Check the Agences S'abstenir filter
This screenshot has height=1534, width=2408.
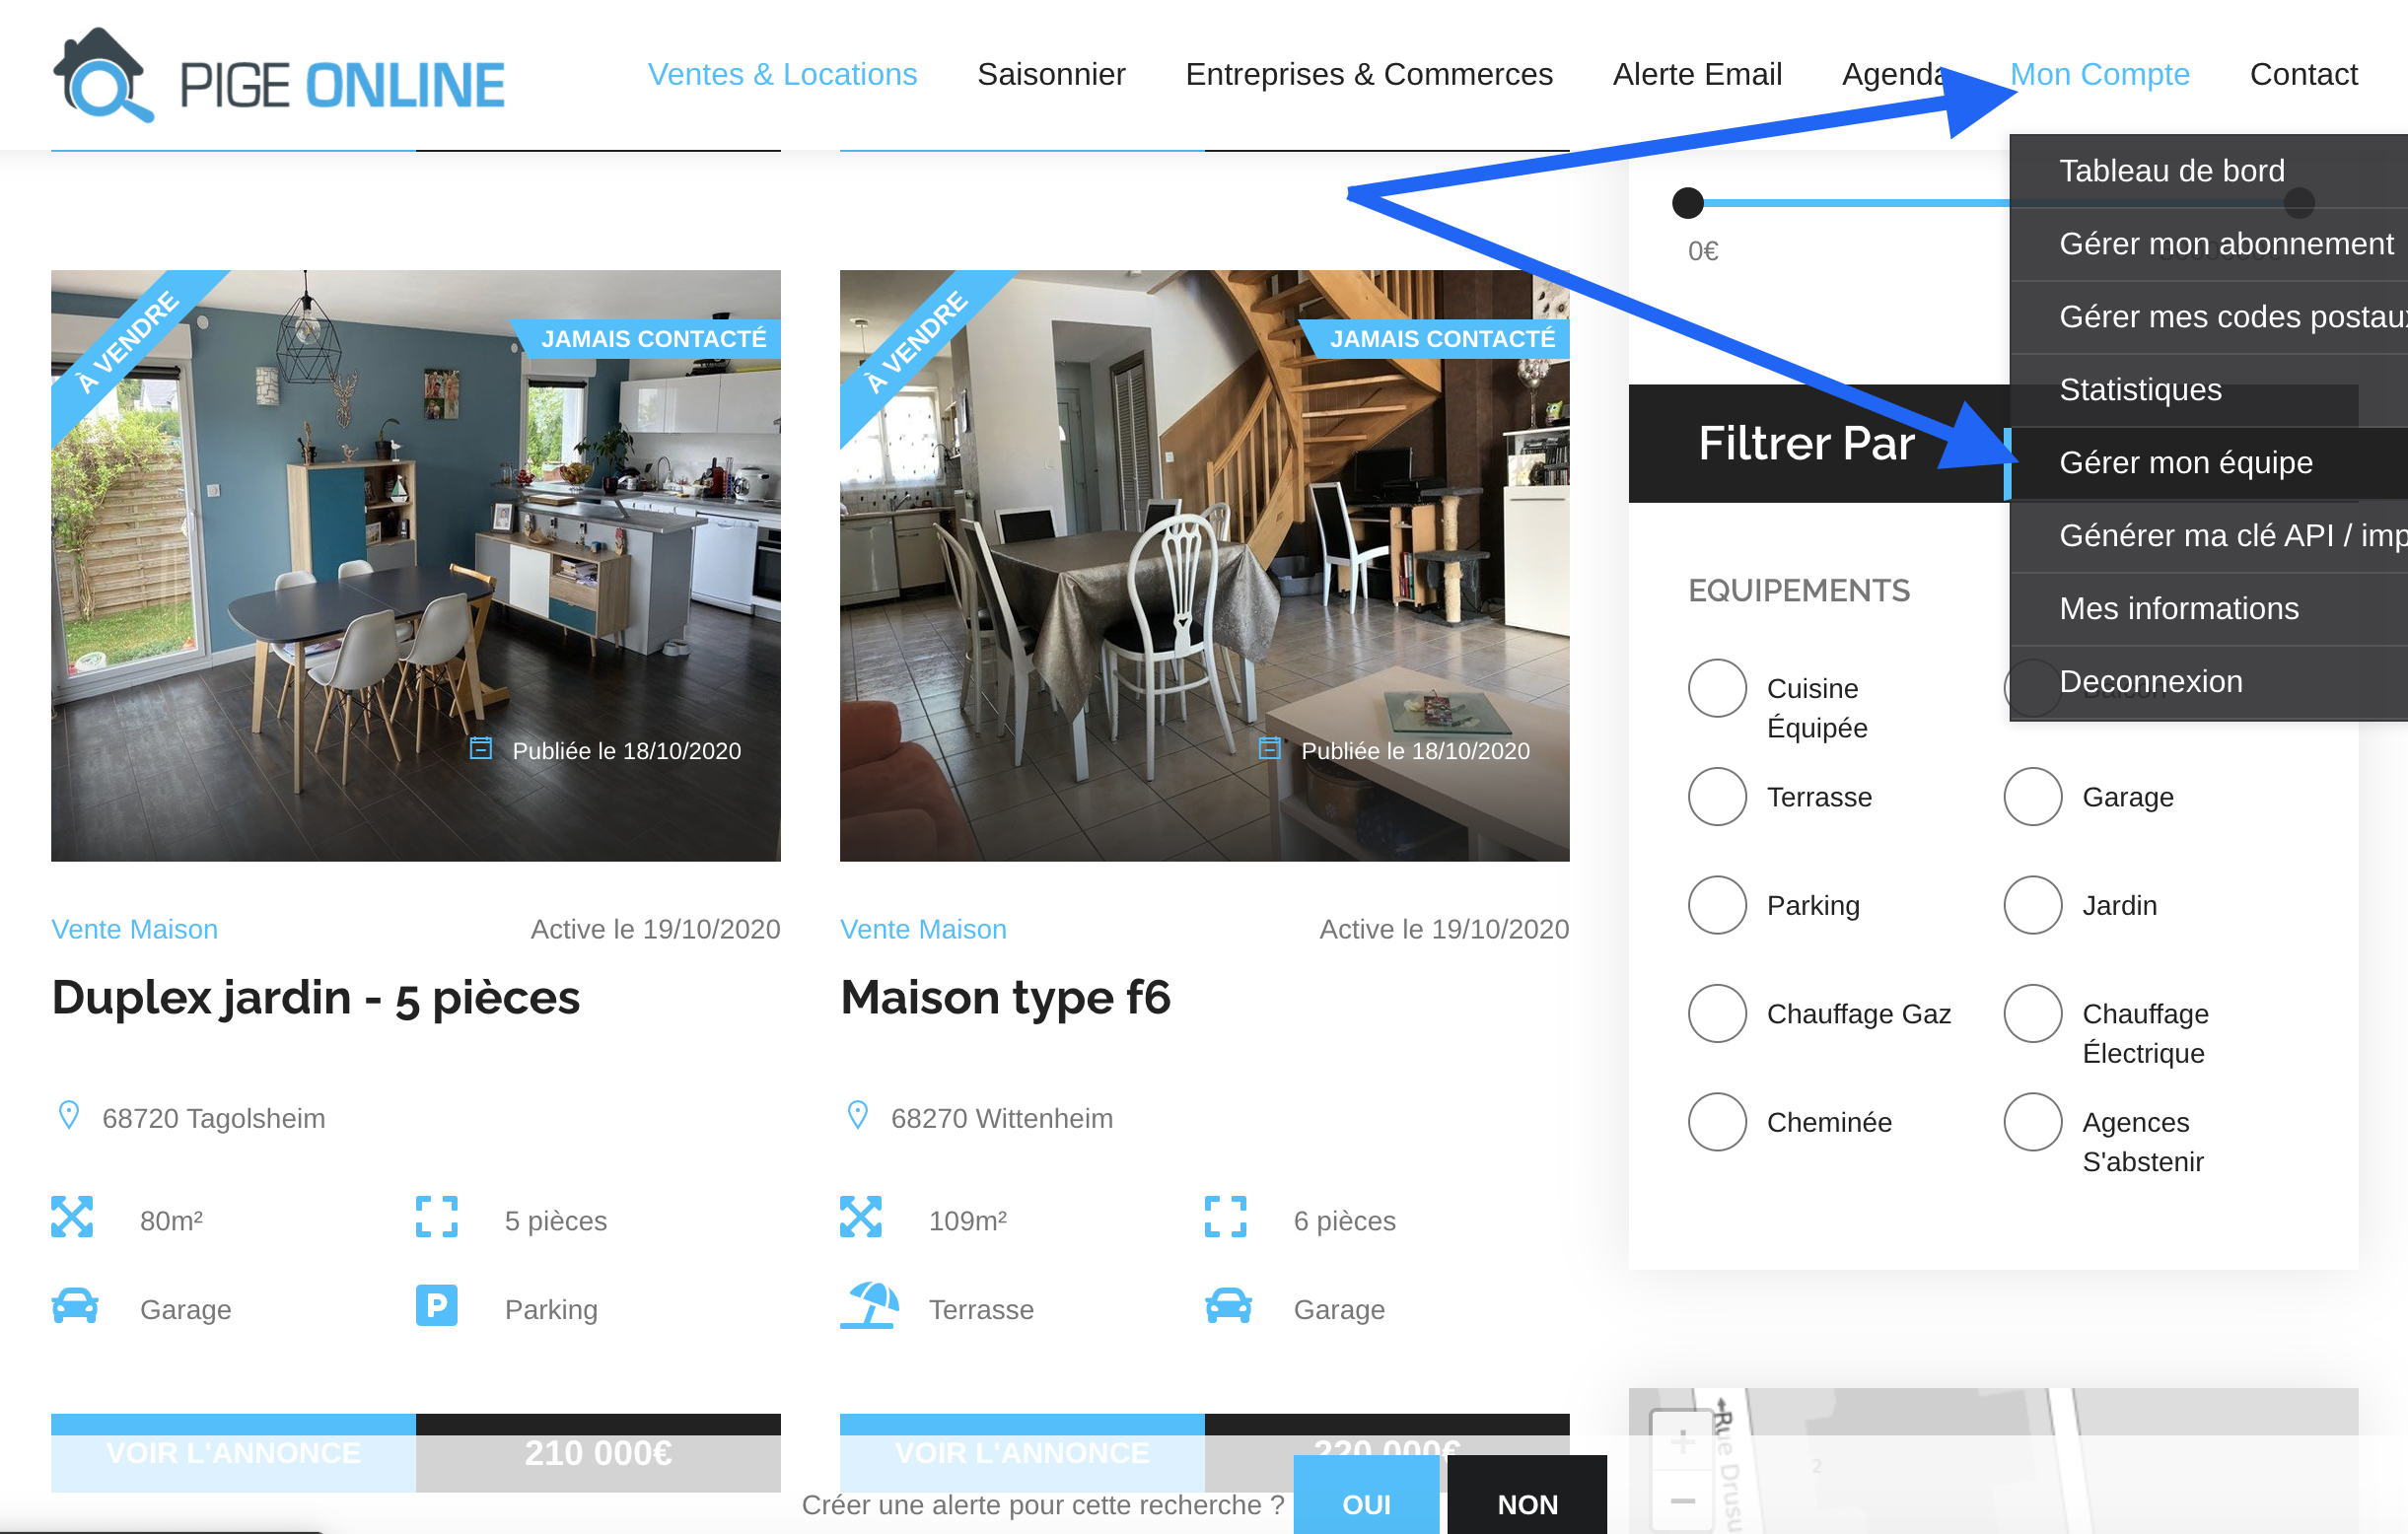click(2033, 1122)
